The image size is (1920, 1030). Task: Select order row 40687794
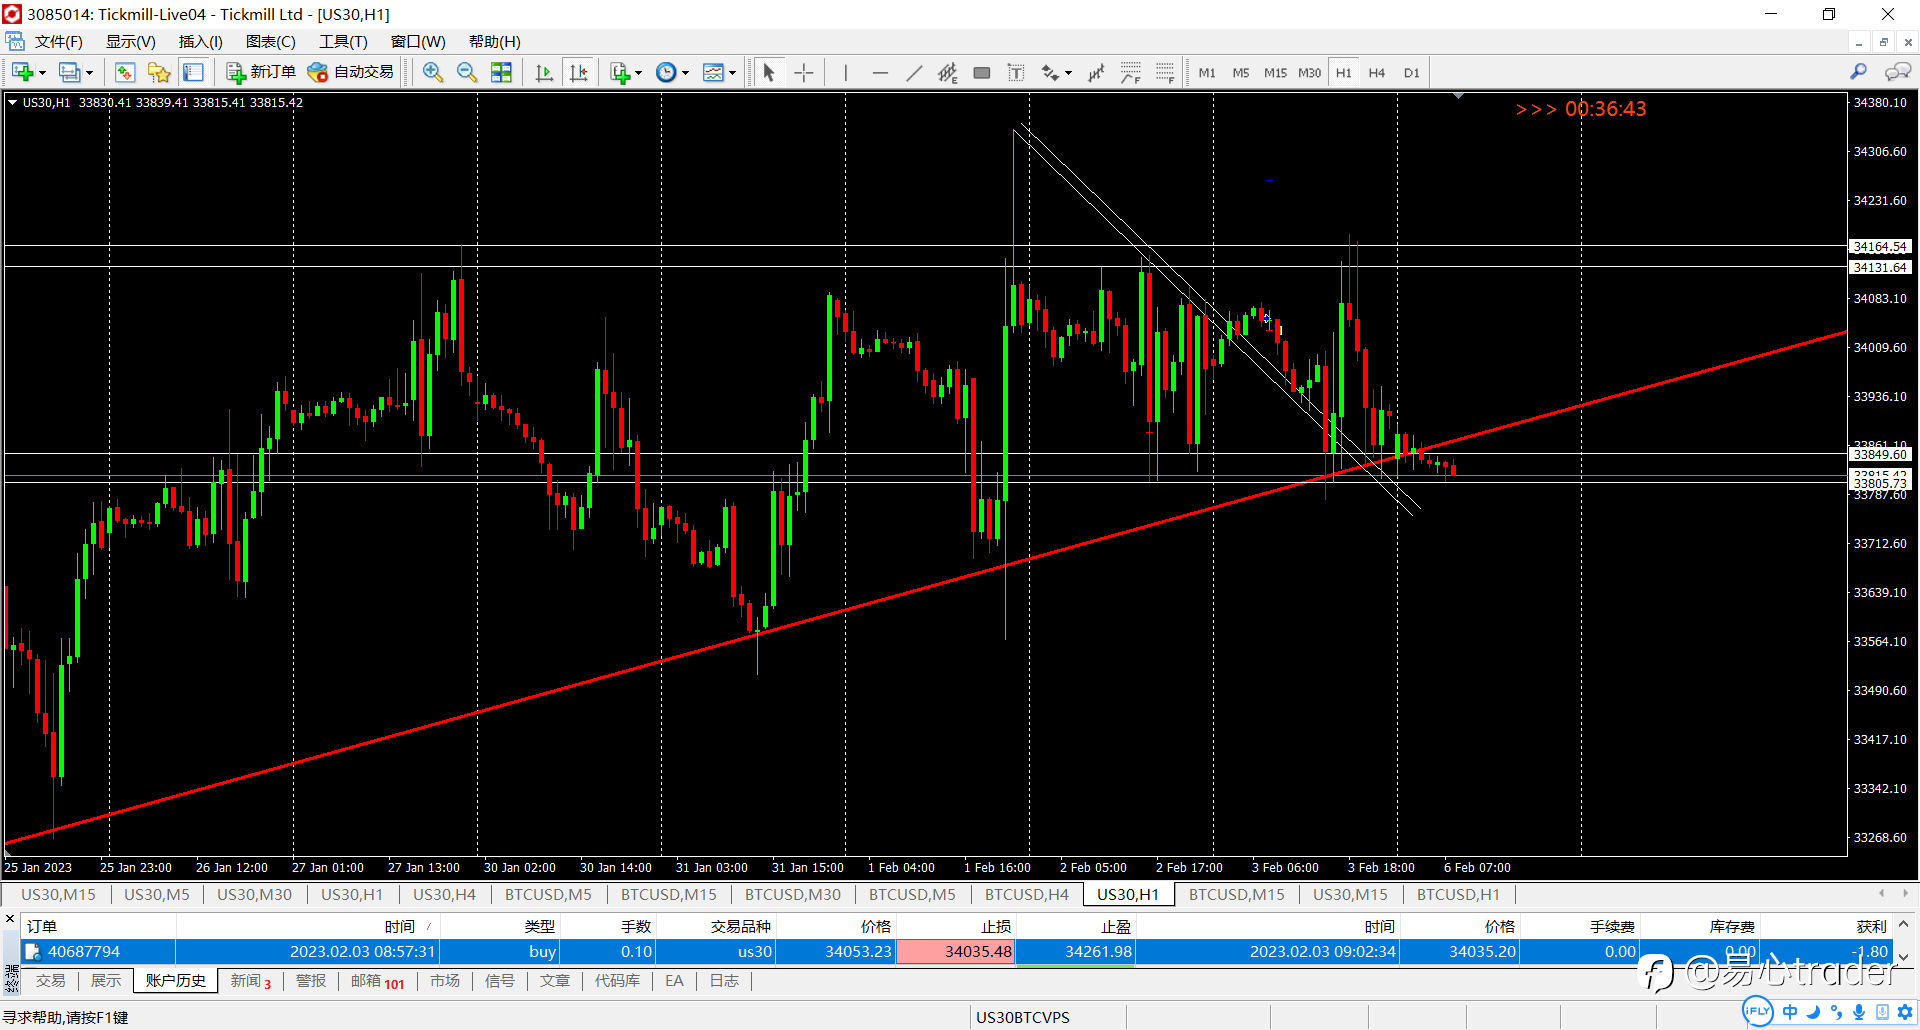pos(957,952)
